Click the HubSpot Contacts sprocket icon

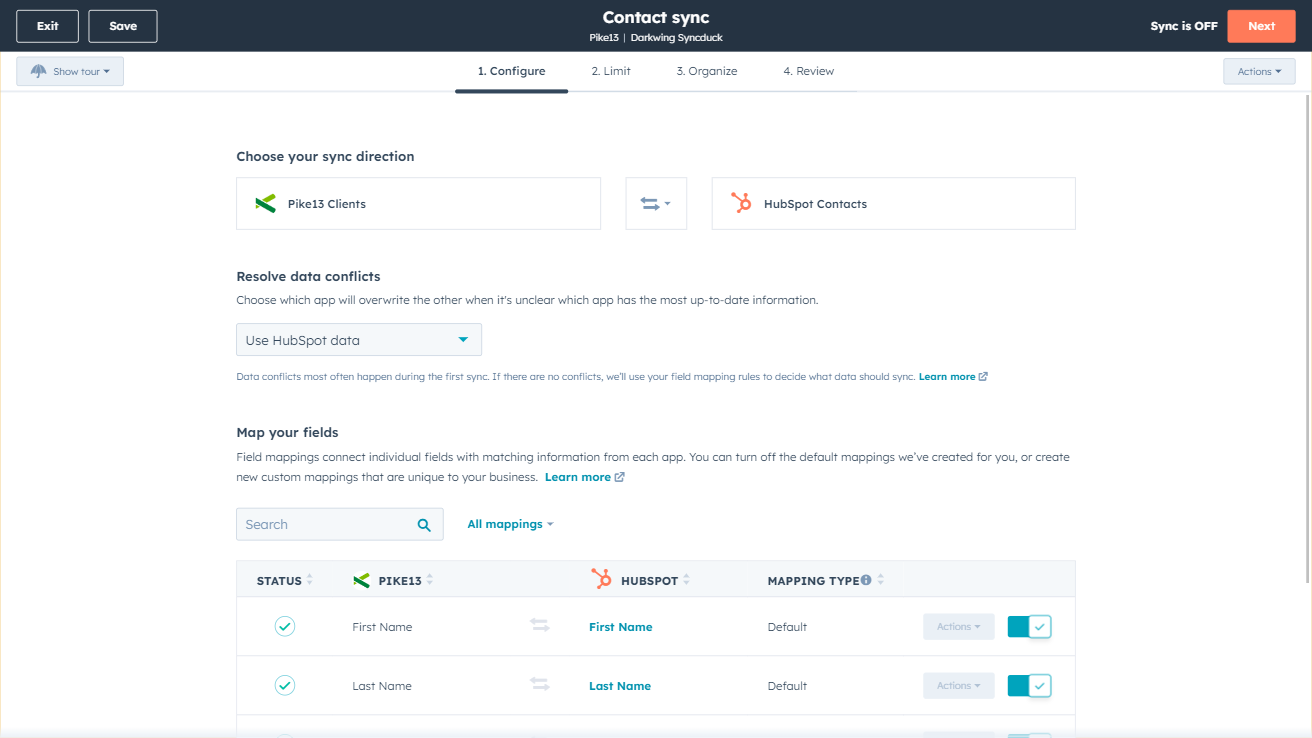(741, 204)
